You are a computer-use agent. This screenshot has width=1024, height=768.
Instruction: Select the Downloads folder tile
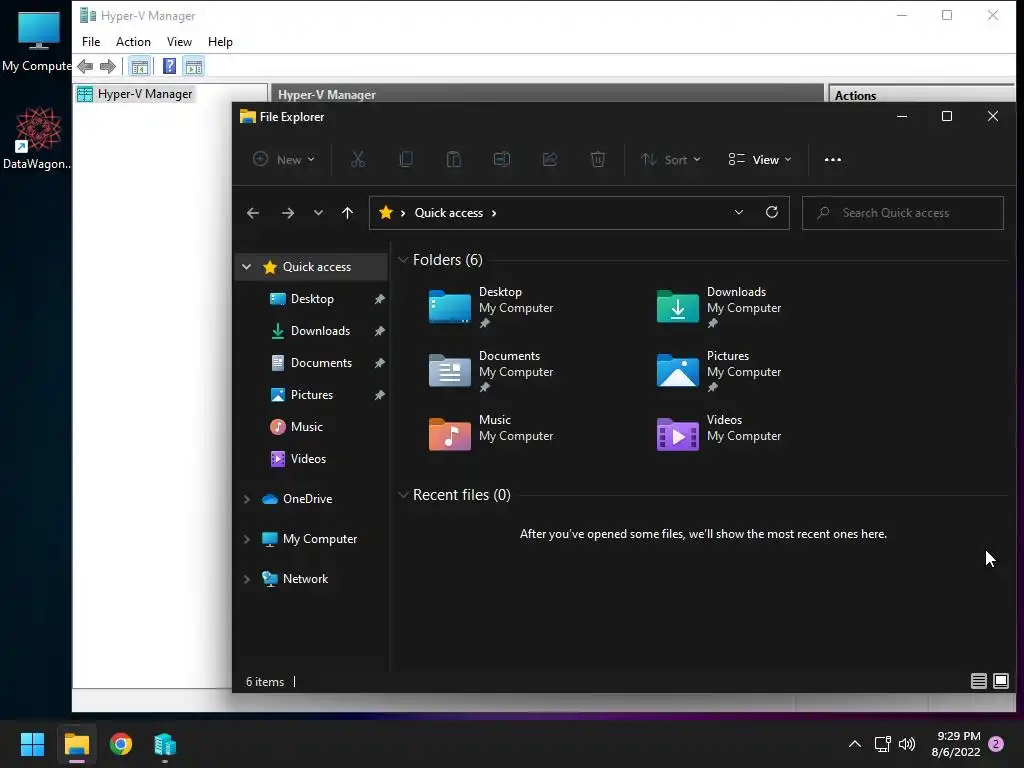tap(719, 307)
